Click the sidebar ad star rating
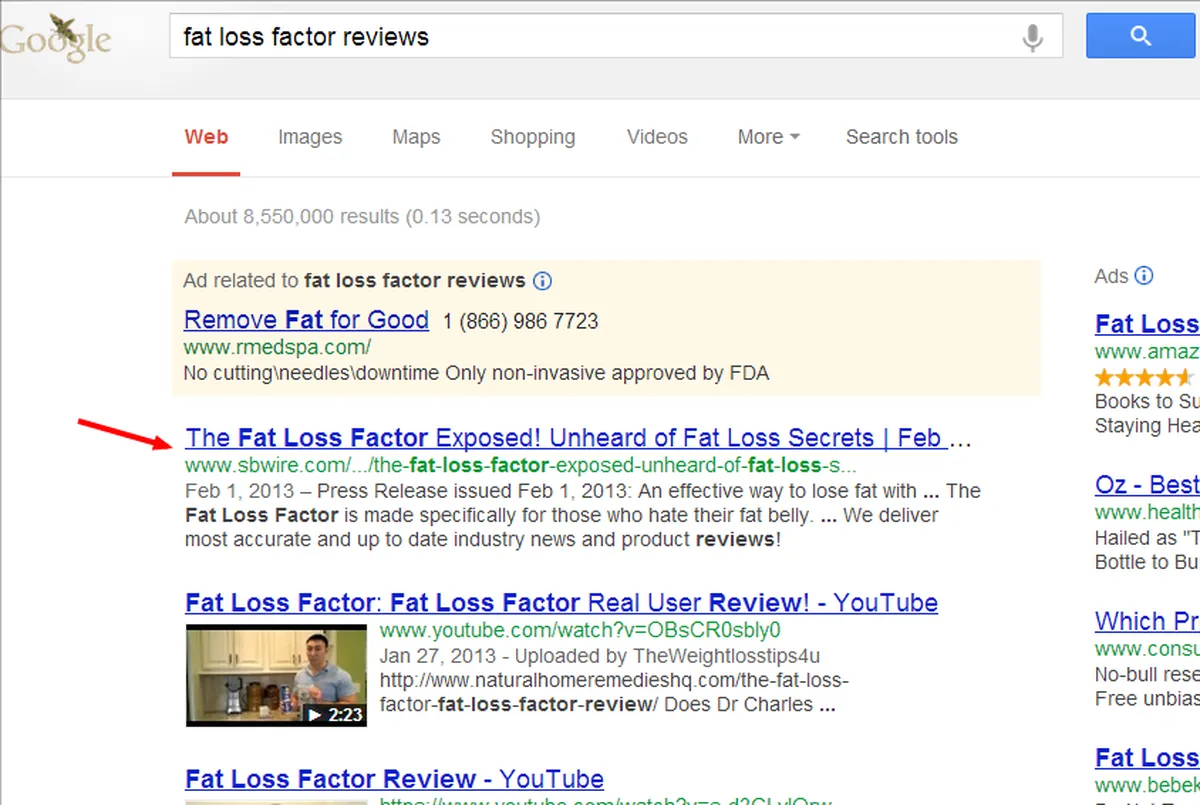The image size is (1200, 805). [1146, 377]
